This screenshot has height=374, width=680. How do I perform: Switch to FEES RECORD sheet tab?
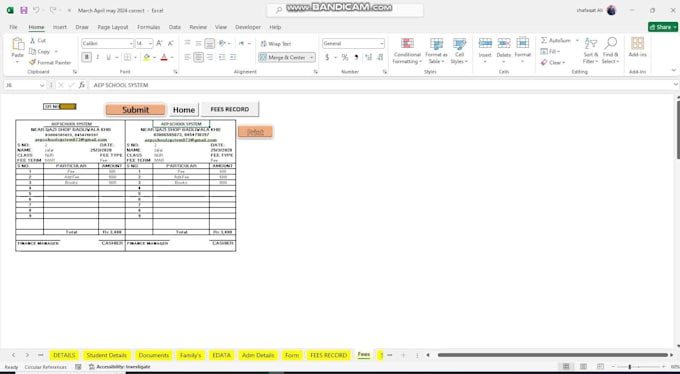pos(328,355)
